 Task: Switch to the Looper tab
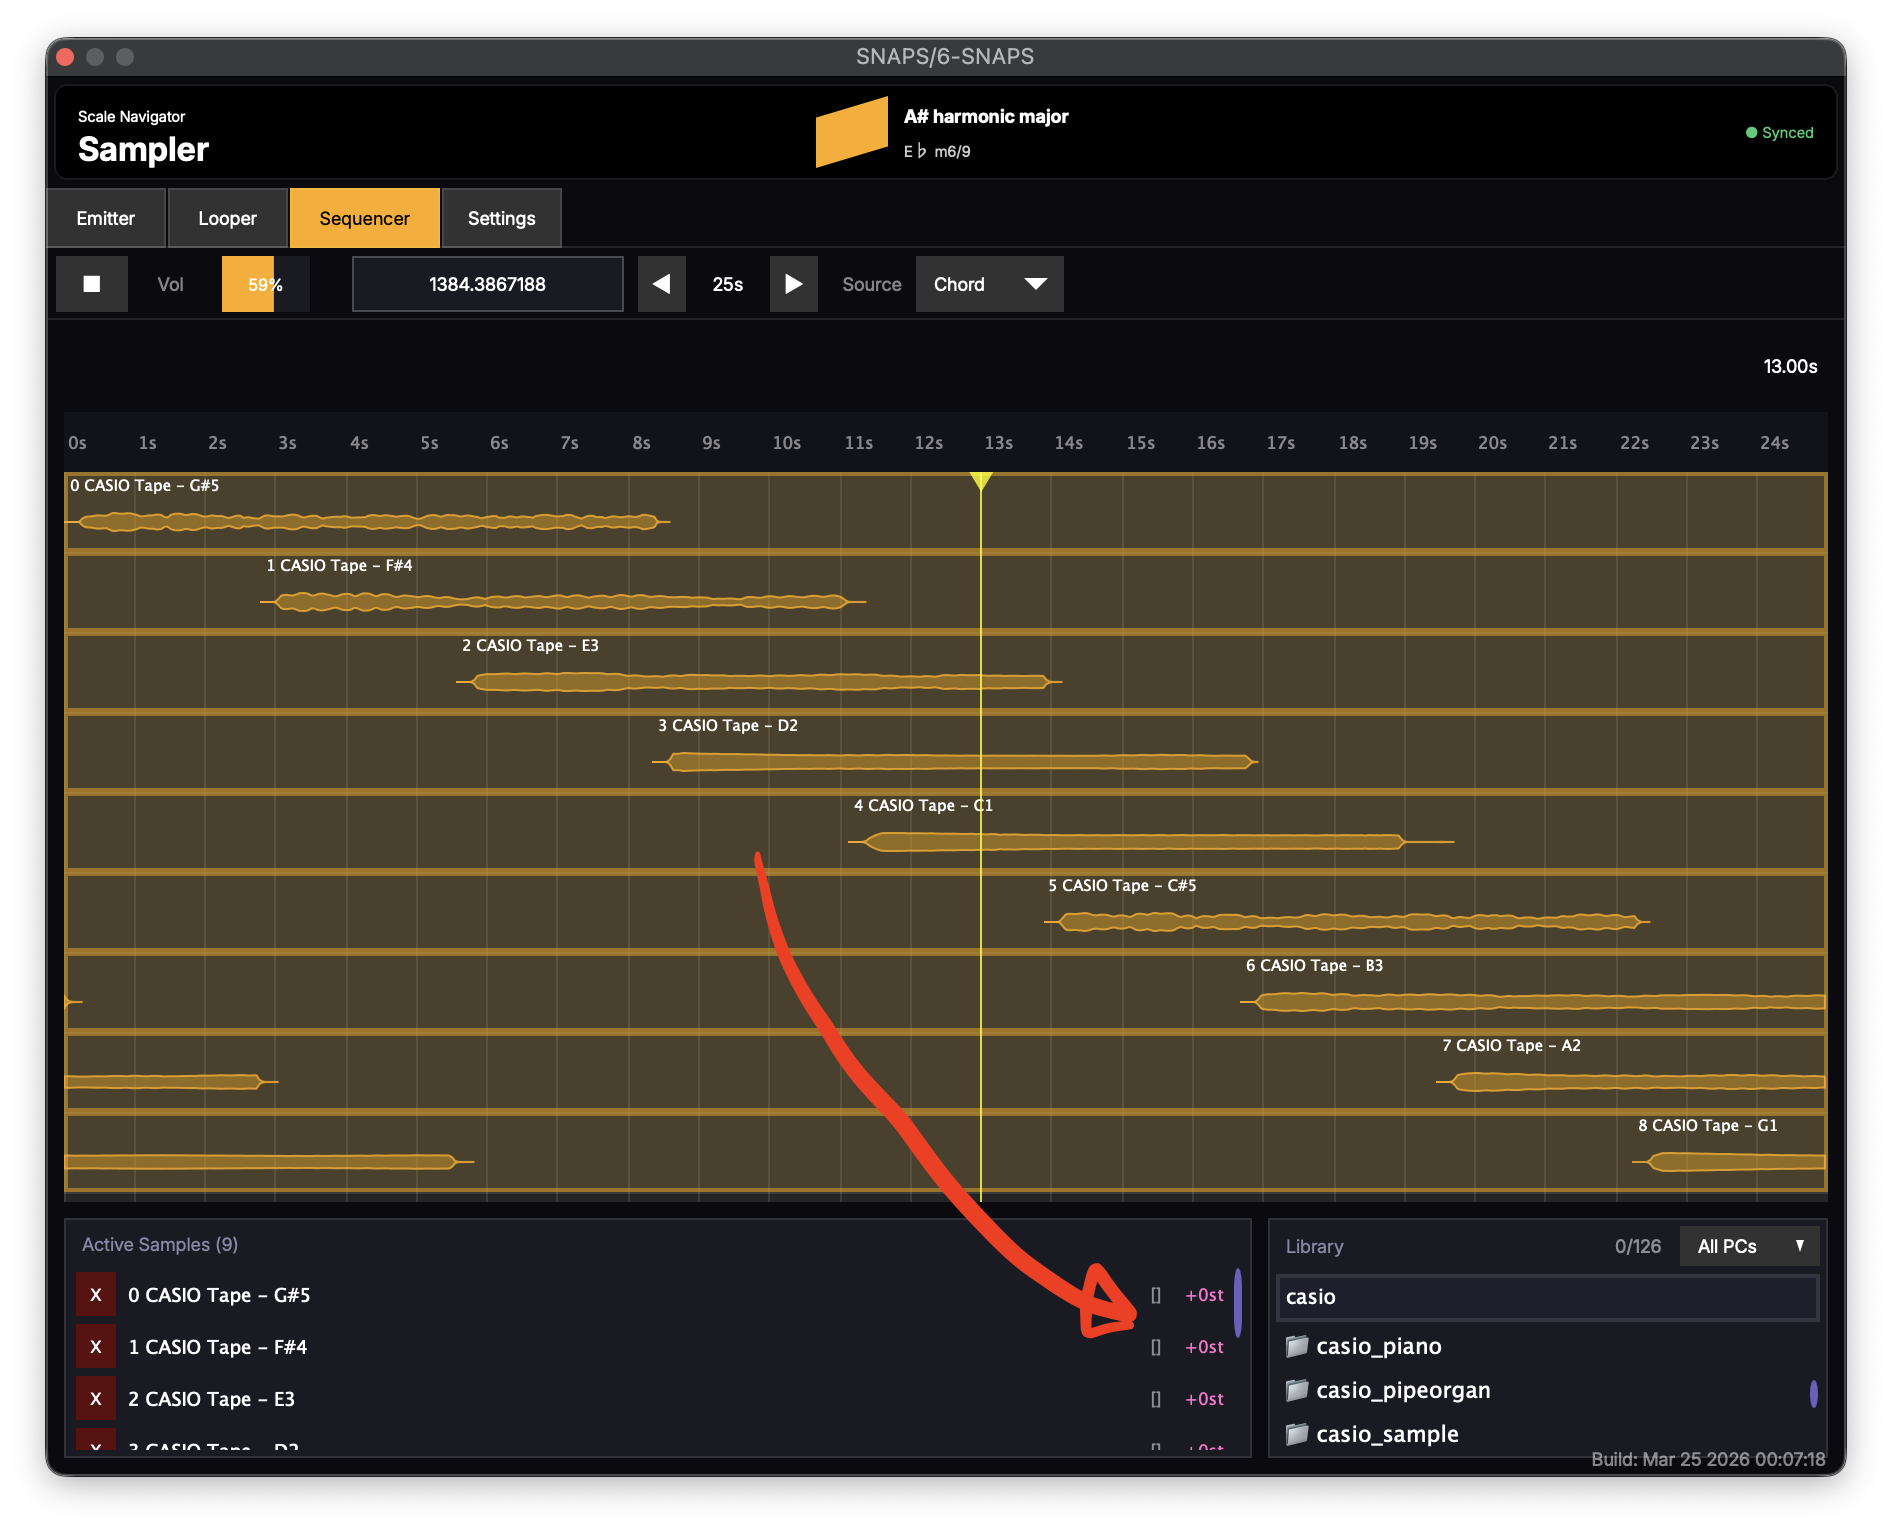(228, 218)
